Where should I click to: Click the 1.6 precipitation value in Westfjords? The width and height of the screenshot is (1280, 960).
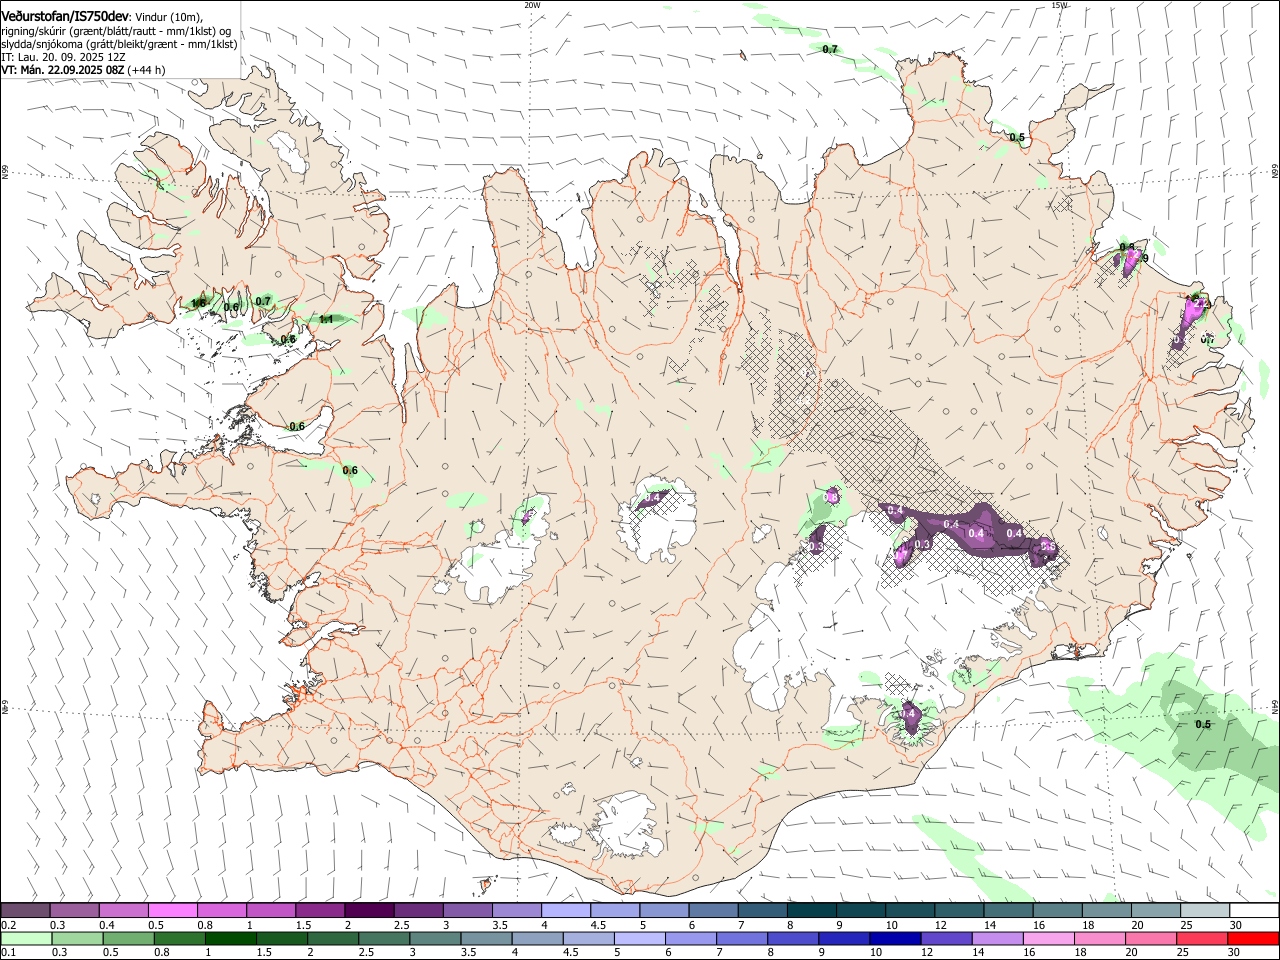198,302
